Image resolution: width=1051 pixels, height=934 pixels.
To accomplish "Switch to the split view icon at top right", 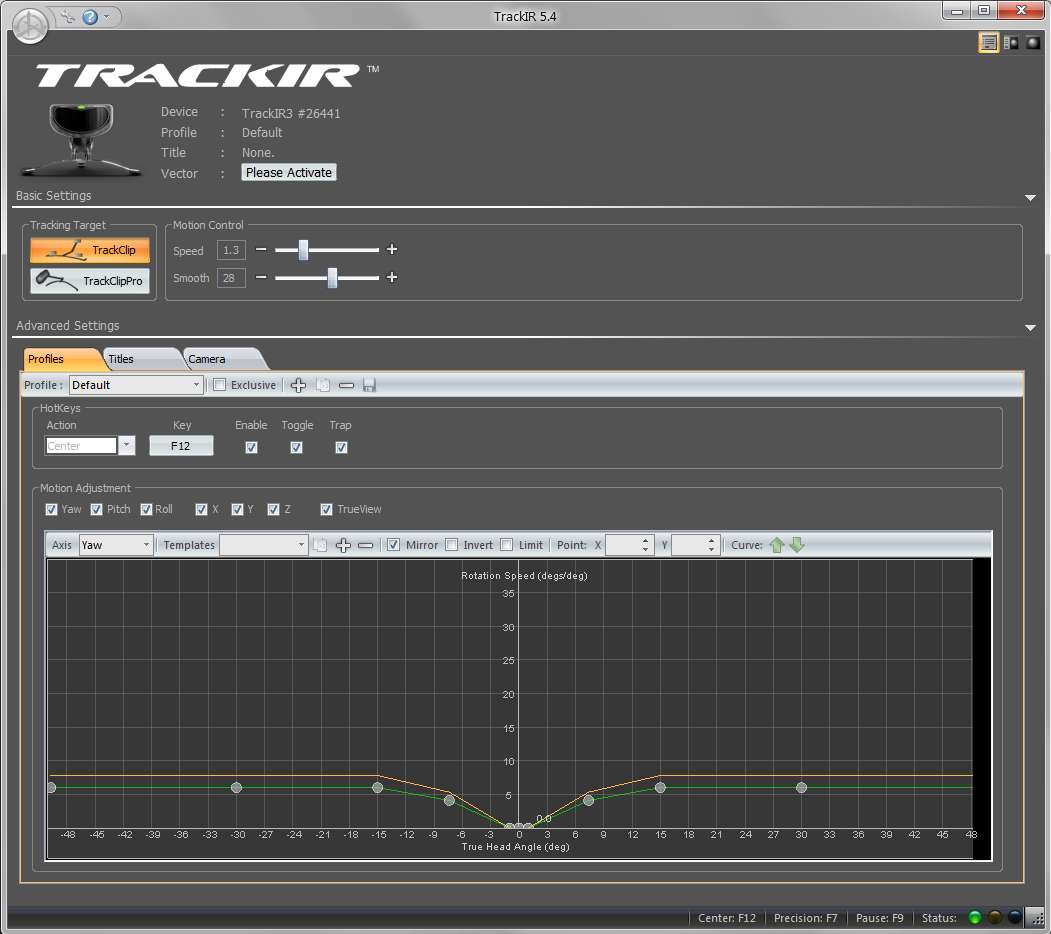I will coord(1011,43).
